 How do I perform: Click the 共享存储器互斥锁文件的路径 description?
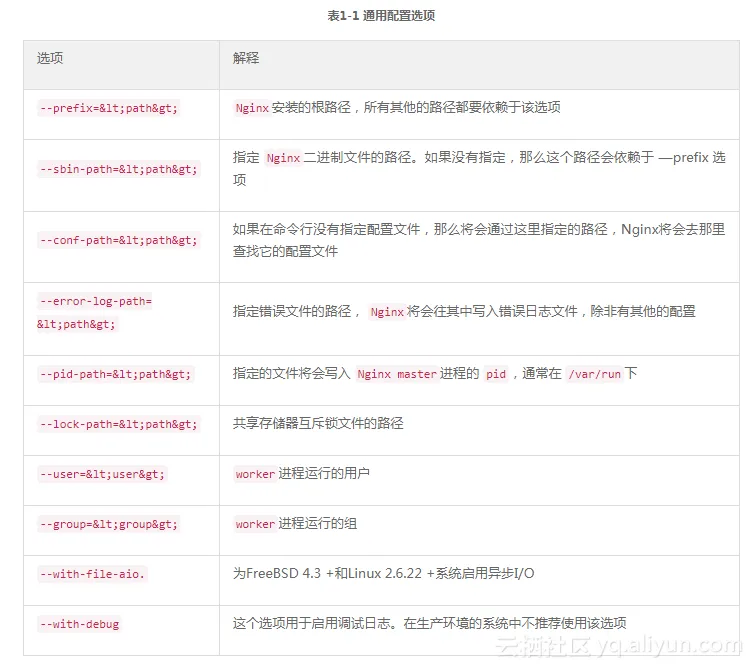click(x=318, y=423)
